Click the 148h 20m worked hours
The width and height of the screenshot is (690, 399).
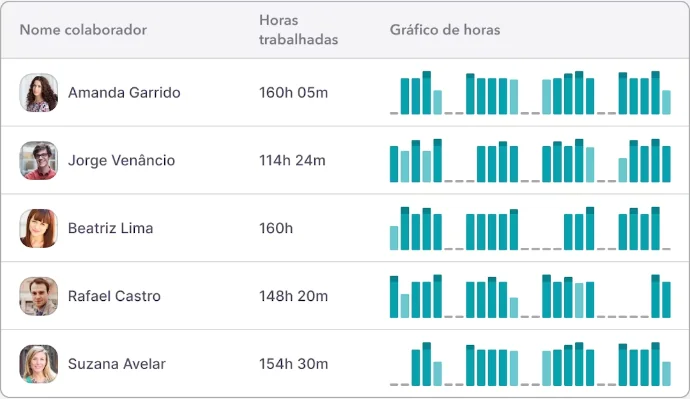[x=294, y=296]
